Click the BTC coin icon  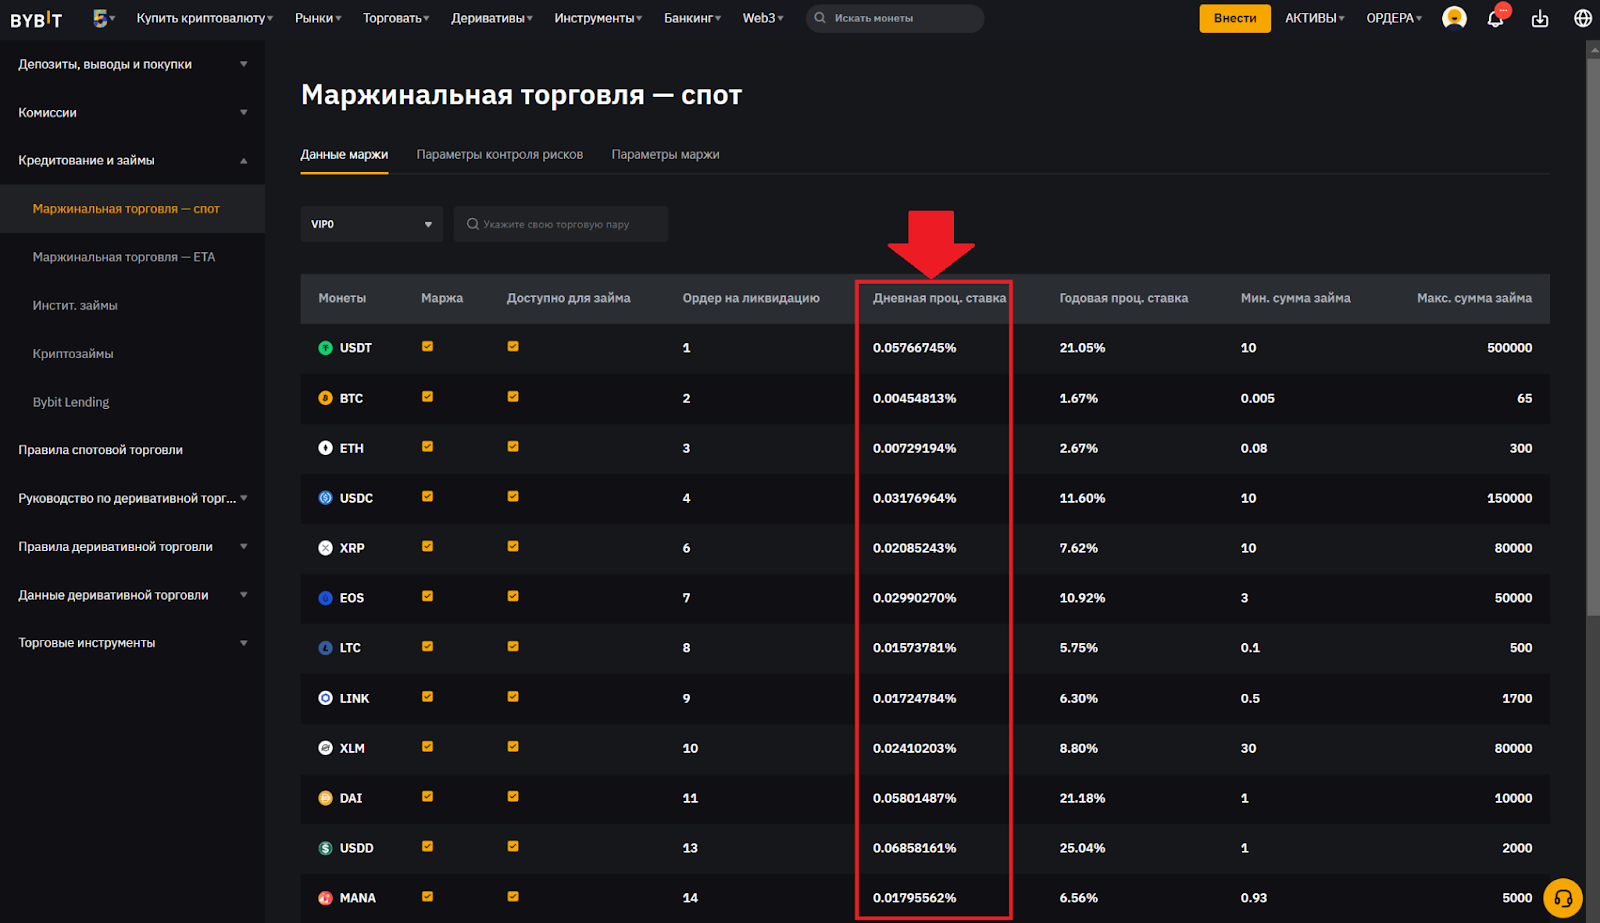(x=325, y=398)
